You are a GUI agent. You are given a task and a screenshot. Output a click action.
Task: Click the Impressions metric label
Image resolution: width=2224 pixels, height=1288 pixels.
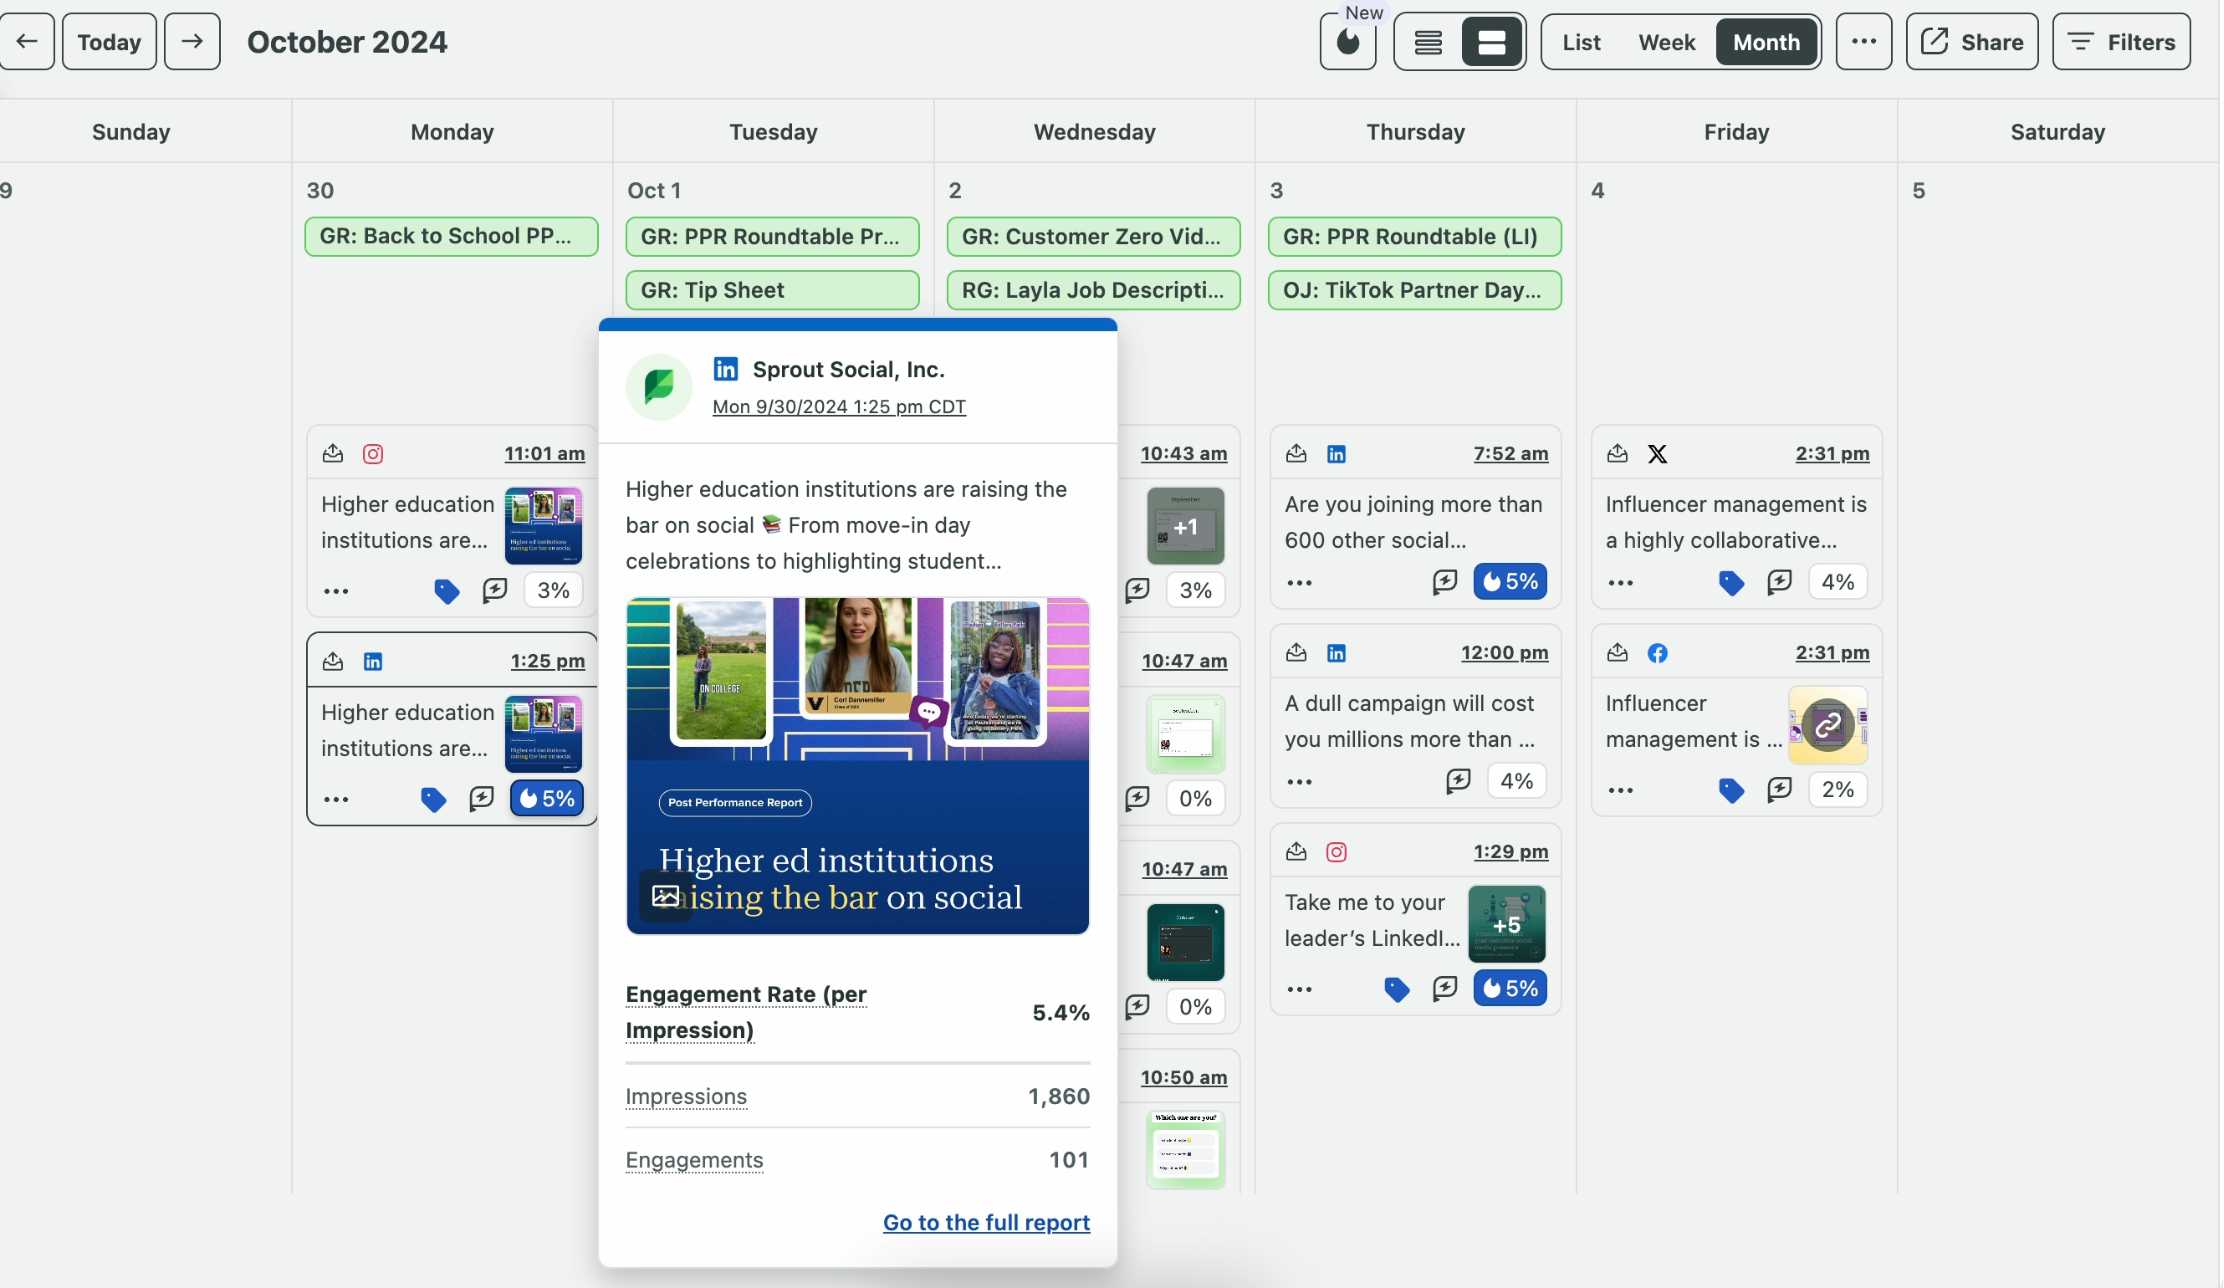686,1097
